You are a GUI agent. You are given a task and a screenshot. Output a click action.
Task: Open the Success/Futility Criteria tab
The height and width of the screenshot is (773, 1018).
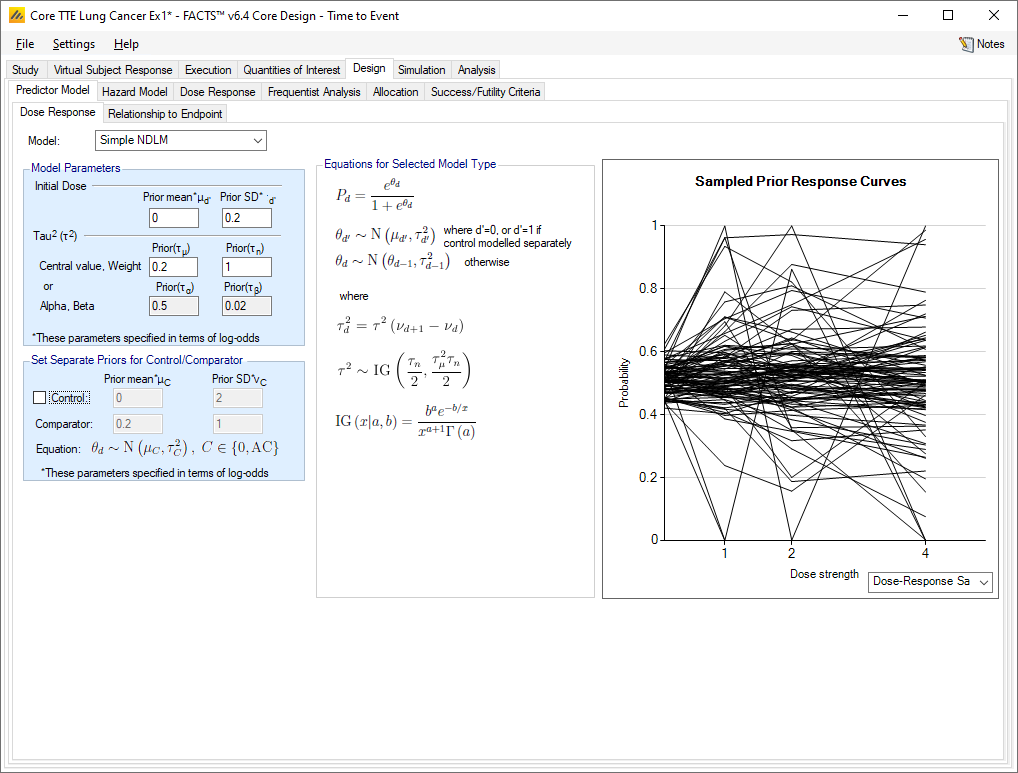485,92
